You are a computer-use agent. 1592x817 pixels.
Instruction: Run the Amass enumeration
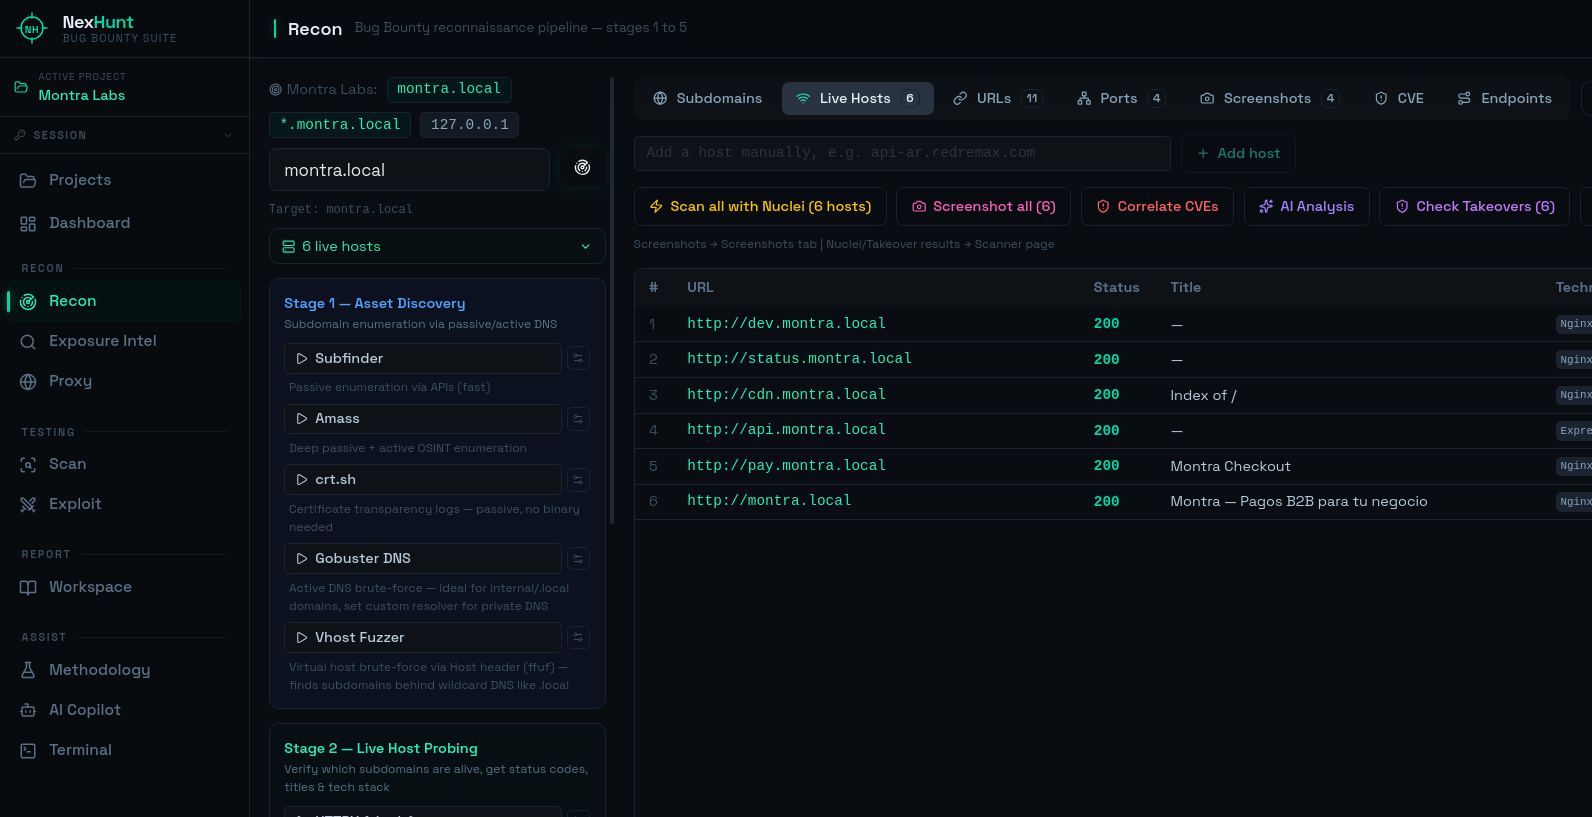tap(423, 419)
